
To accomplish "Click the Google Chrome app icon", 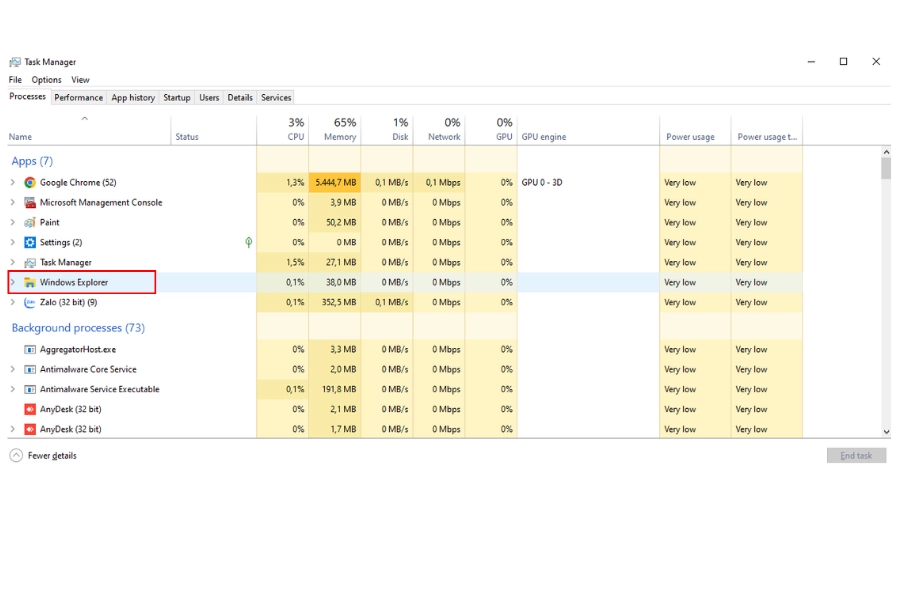I will pos(30,183).
